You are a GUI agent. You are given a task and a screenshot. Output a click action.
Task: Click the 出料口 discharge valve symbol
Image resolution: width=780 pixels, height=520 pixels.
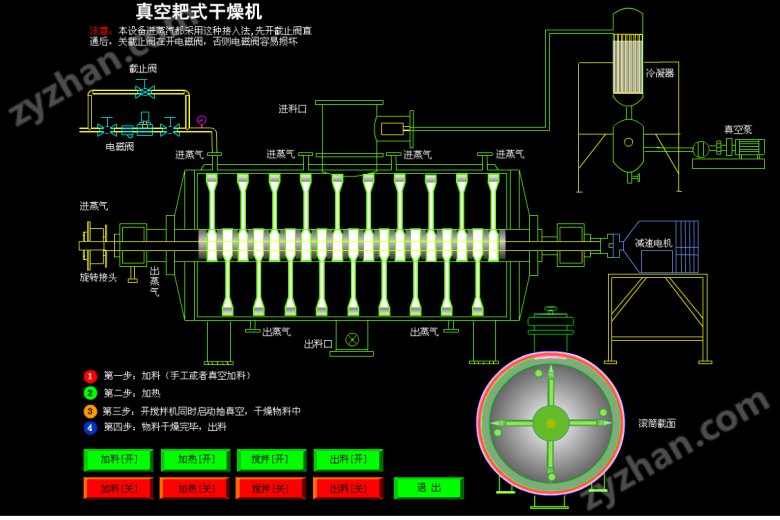pos(351,340)
